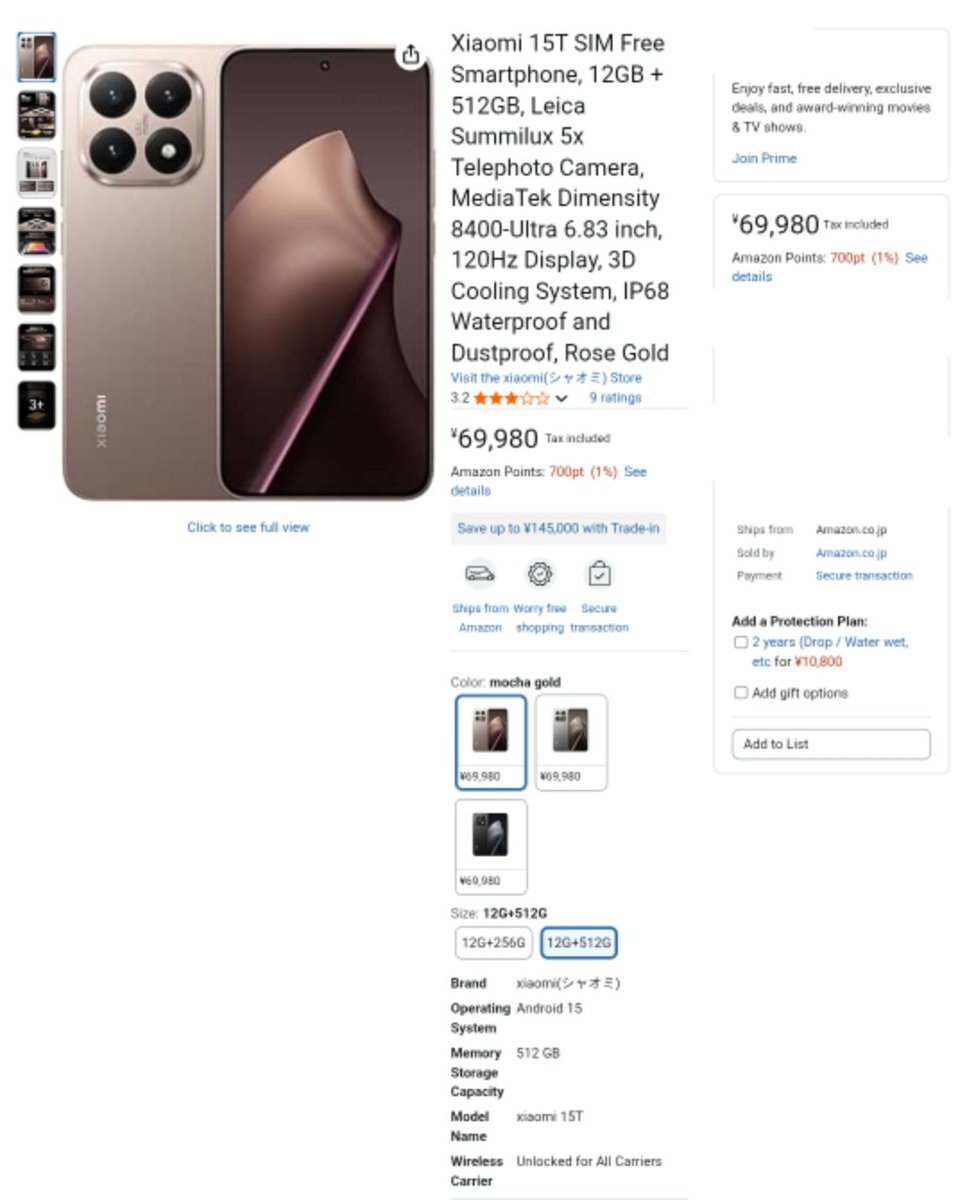Click the star rating icons
This screenshot has width=967, height=1200.
[511, 398]
